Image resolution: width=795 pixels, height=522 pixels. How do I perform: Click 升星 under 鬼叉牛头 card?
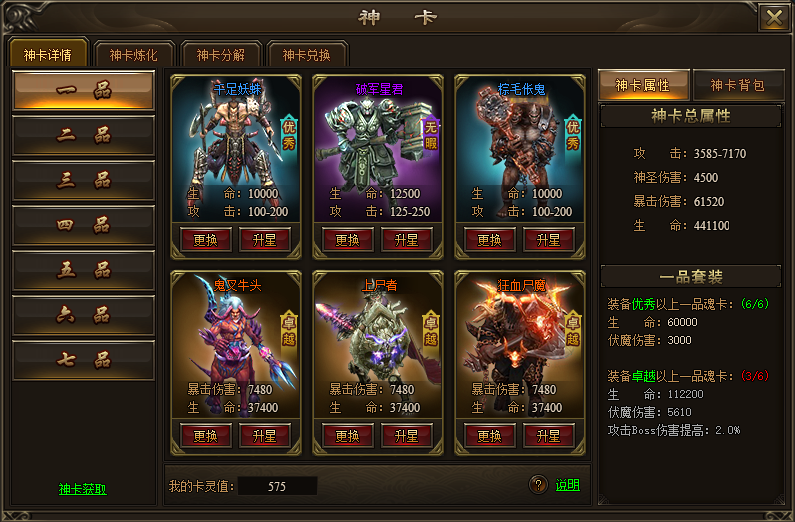click(265, 436)
